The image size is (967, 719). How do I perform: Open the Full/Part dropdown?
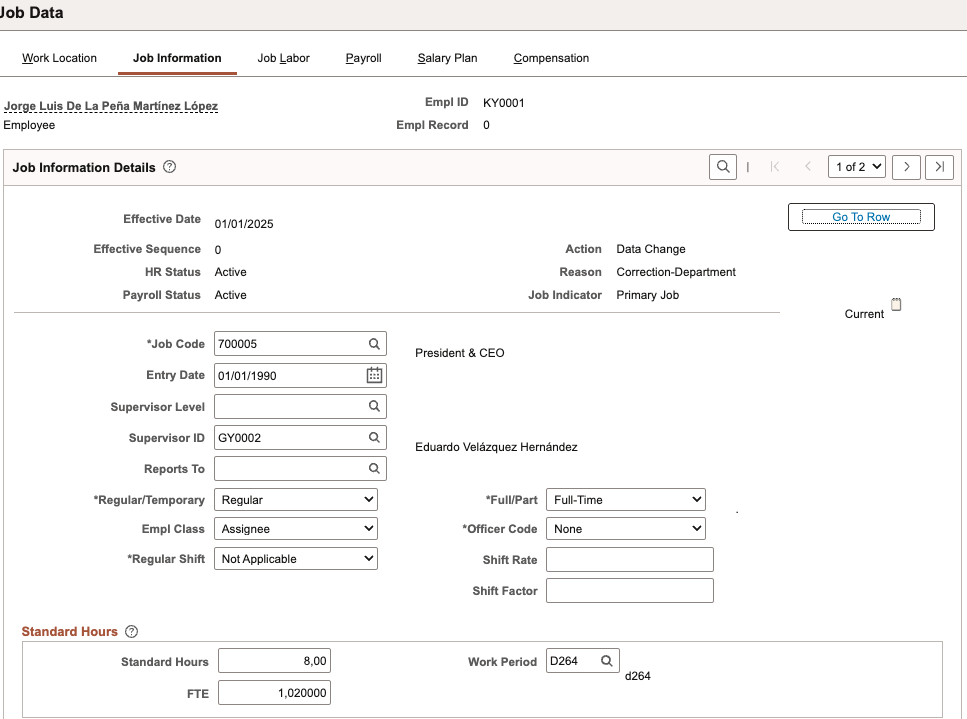(626, 499)
